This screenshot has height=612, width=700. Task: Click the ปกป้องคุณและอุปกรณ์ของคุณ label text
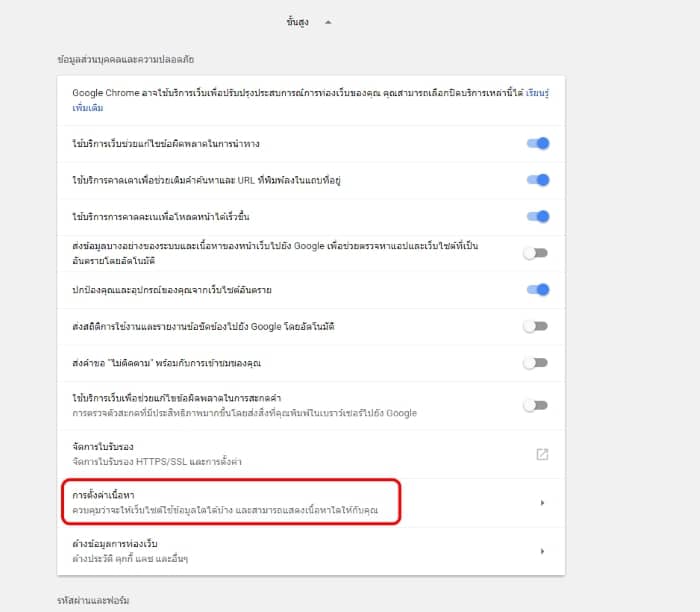172,290
